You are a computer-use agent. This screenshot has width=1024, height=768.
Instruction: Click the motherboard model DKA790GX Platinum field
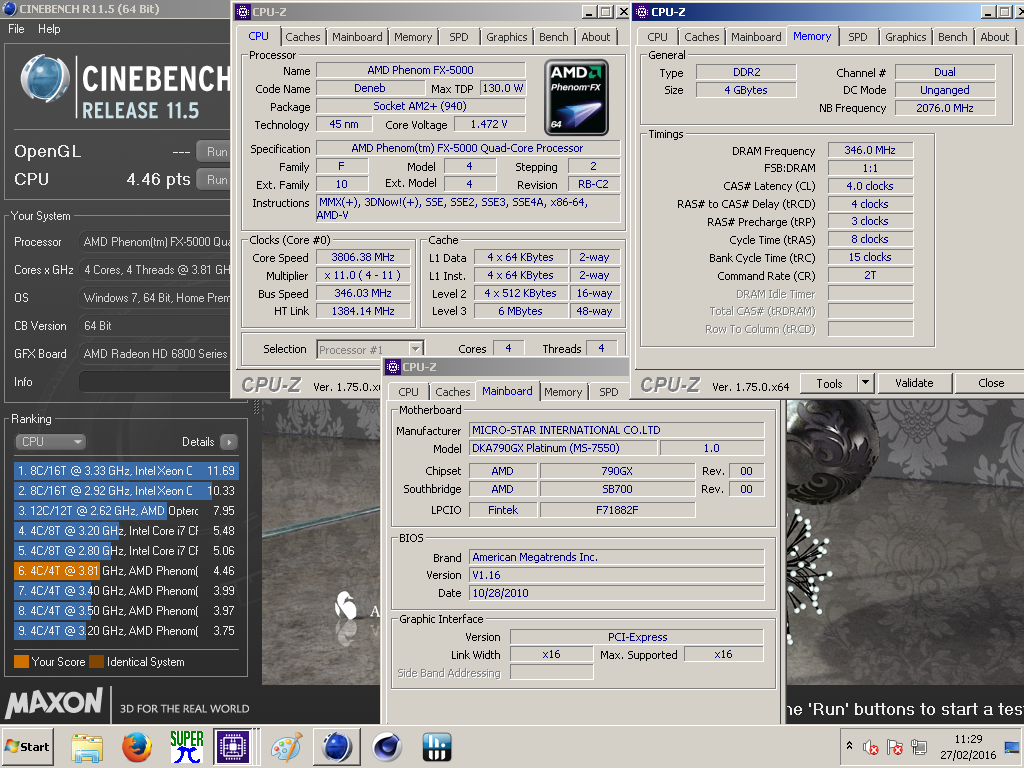[x=563, y=448]
